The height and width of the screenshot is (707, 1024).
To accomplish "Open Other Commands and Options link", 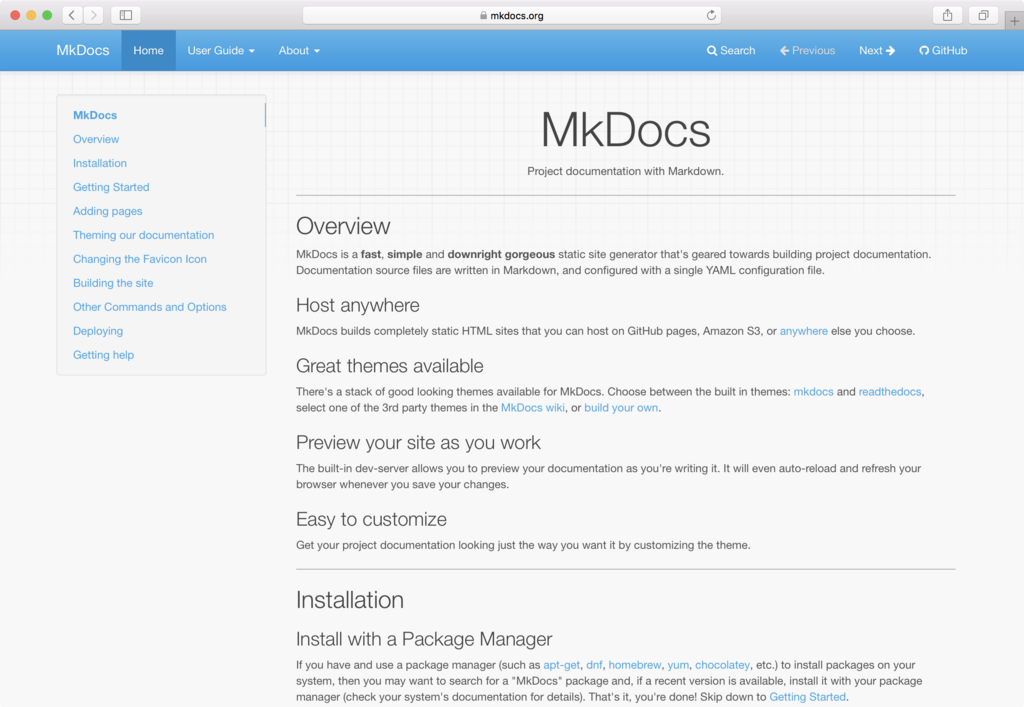I will (150, 307).
